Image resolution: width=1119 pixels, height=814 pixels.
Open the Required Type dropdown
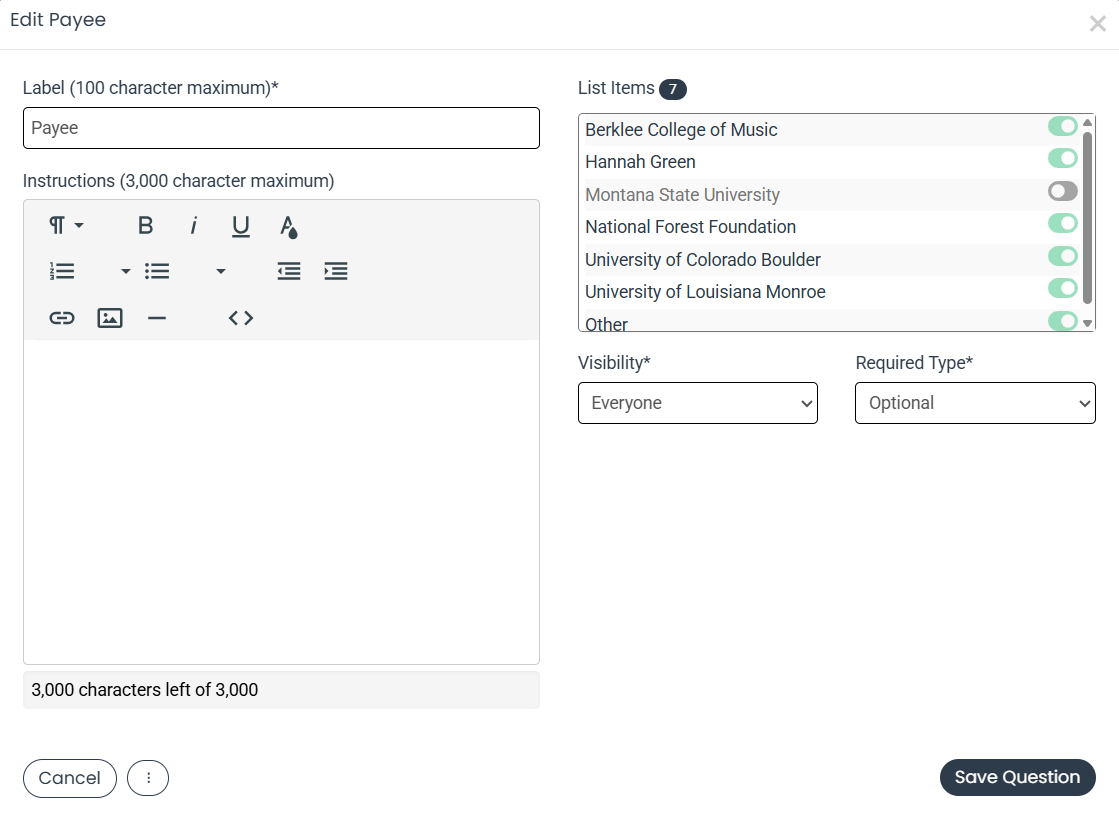(x=975, y=403)
